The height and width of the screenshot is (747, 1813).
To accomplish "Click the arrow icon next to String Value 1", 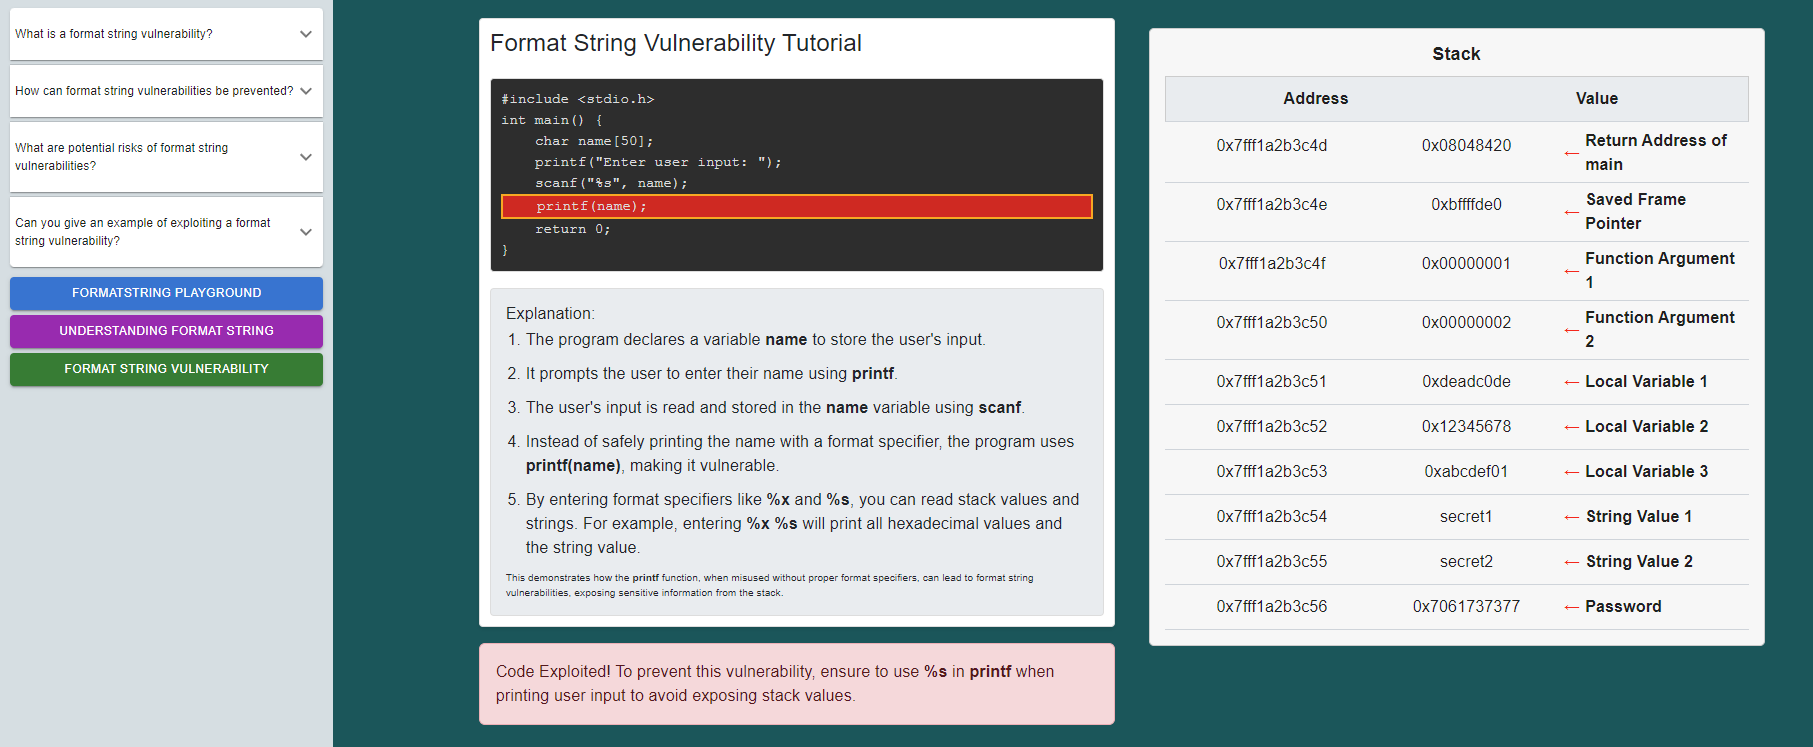I will point(1571,517).
